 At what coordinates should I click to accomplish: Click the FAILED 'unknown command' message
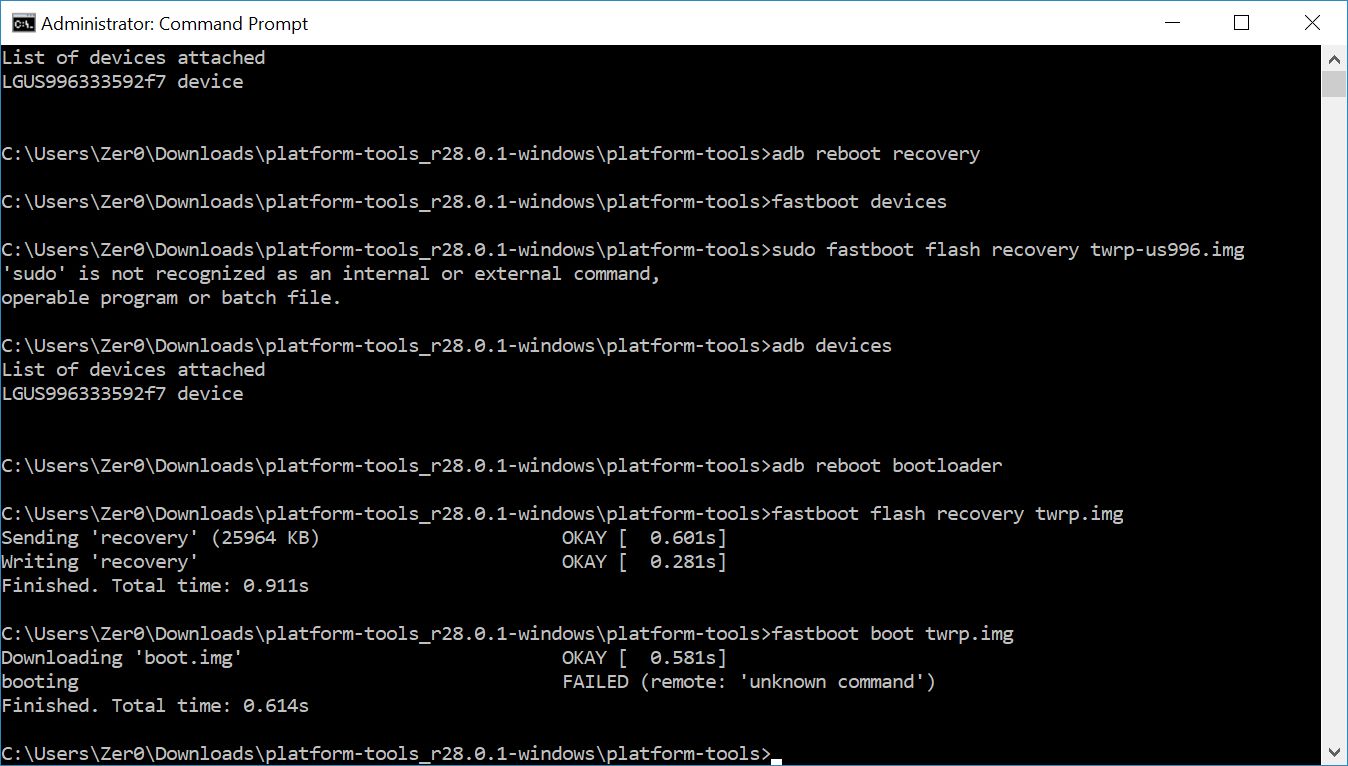pos(748,682)
